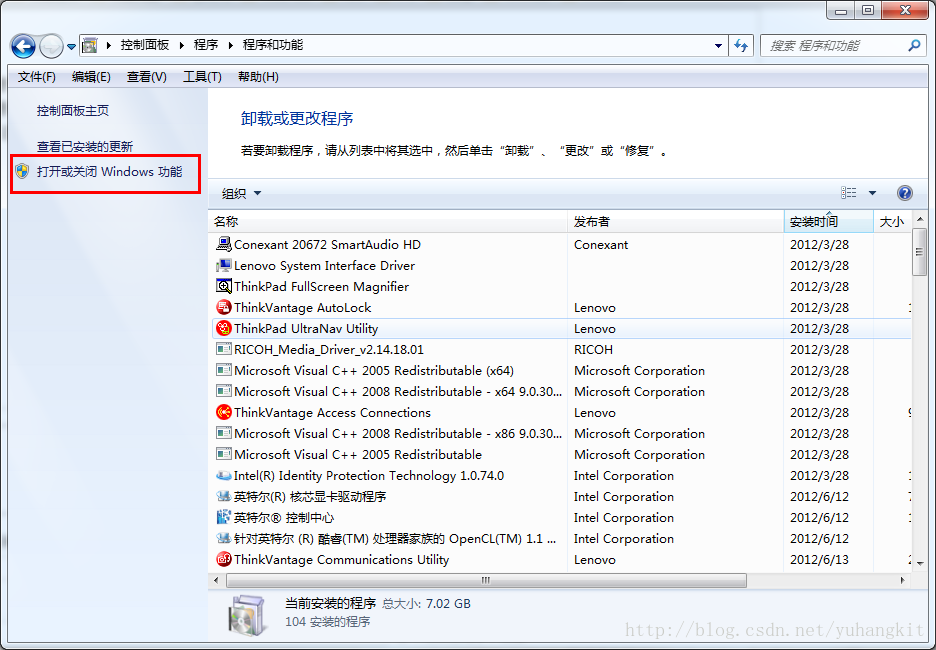This screenshot has height=650, width=936.
Task: Click the blue help question mark icon
Action: click(x=904, y=193)
